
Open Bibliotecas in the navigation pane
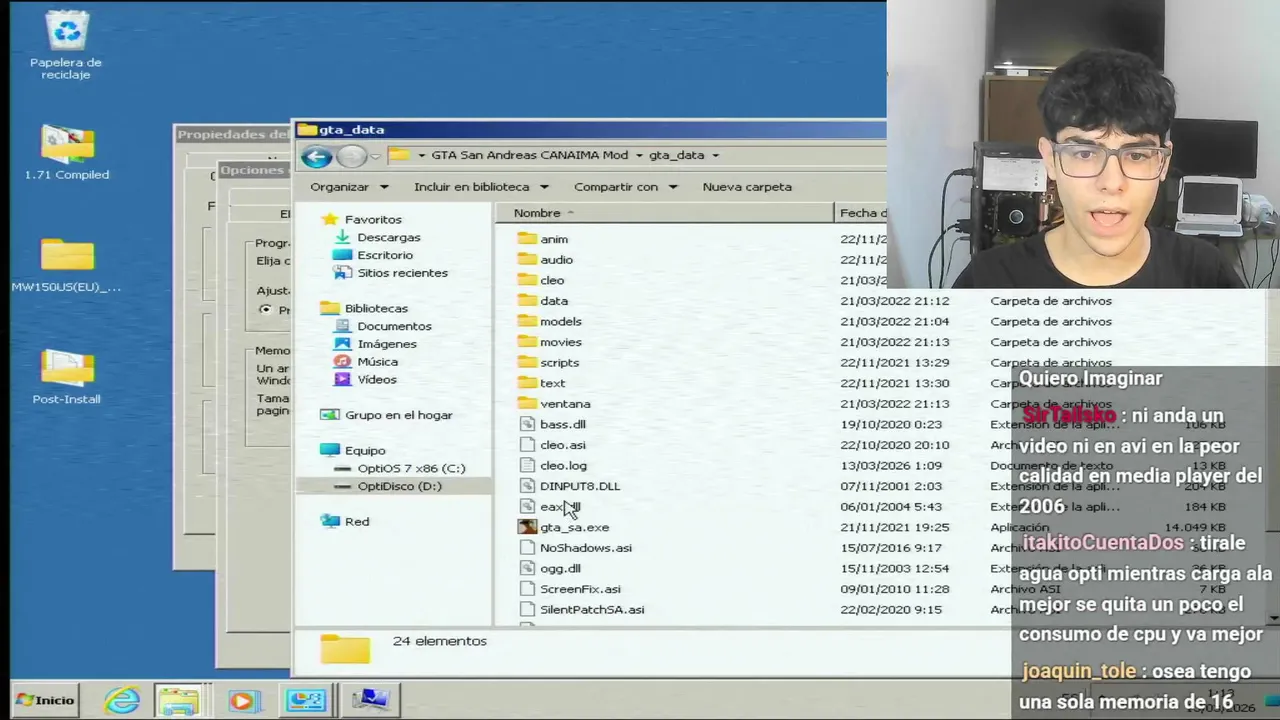click(x=376, y=308)
